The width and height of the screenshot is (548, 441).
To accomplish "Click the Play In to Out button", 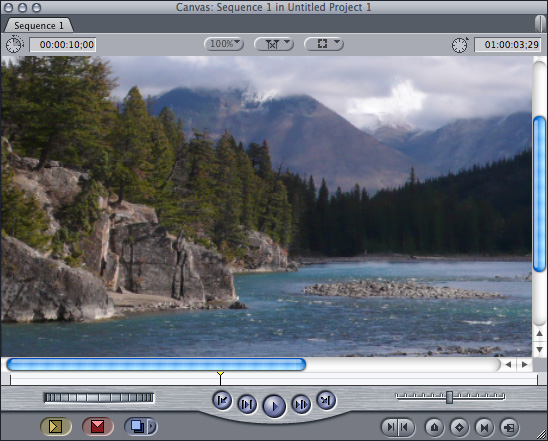I will (247, 404).
